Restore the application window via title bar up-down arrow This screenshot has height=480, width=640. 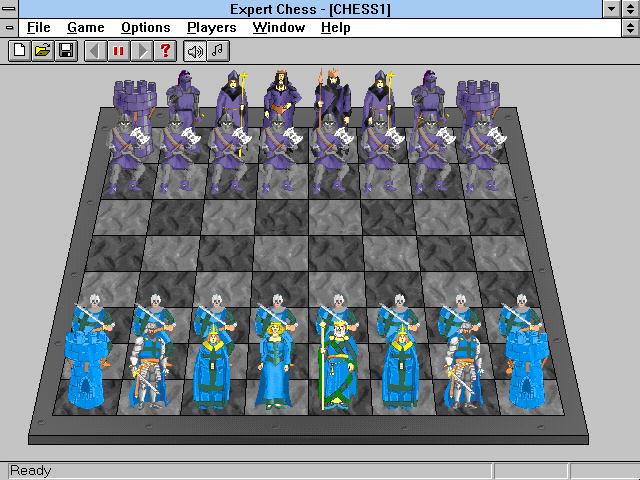click(631, 9)
